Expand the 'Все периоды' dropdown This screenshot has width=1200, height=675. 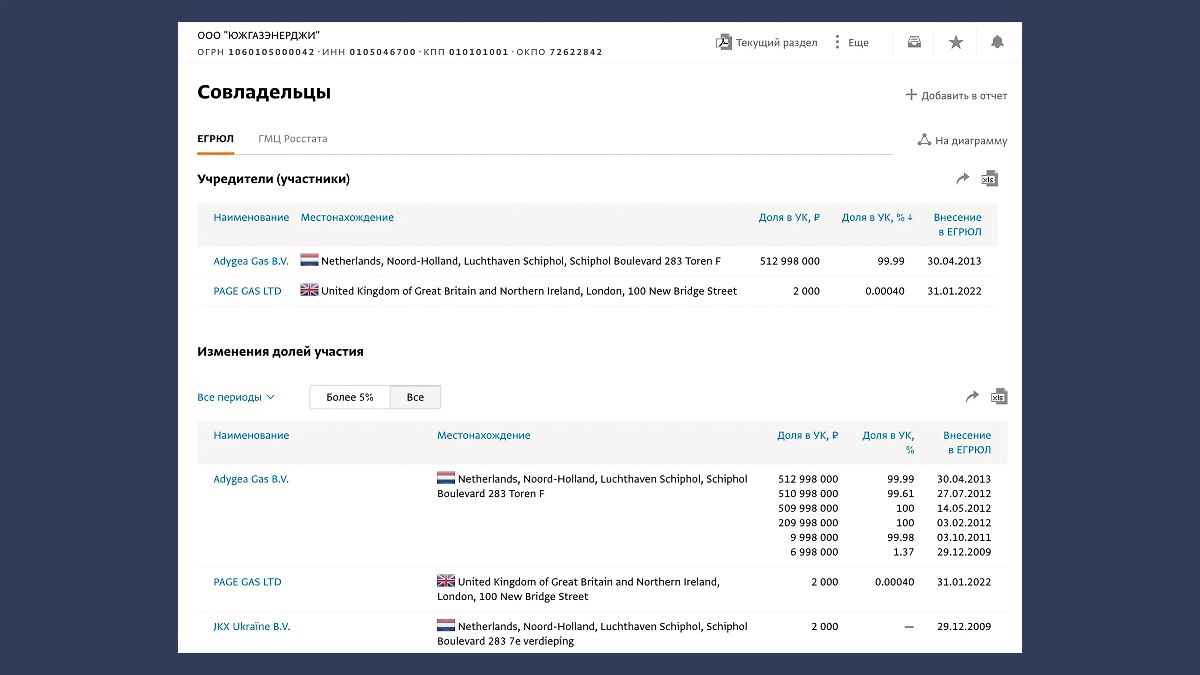[x=236, y=398]
